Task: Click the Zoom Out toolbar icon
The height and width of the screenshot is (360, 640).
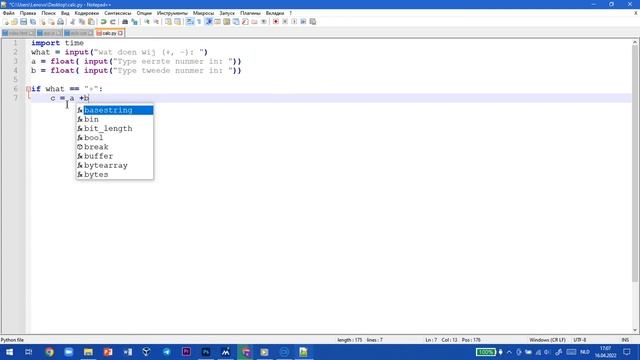Action: [156, 22]
